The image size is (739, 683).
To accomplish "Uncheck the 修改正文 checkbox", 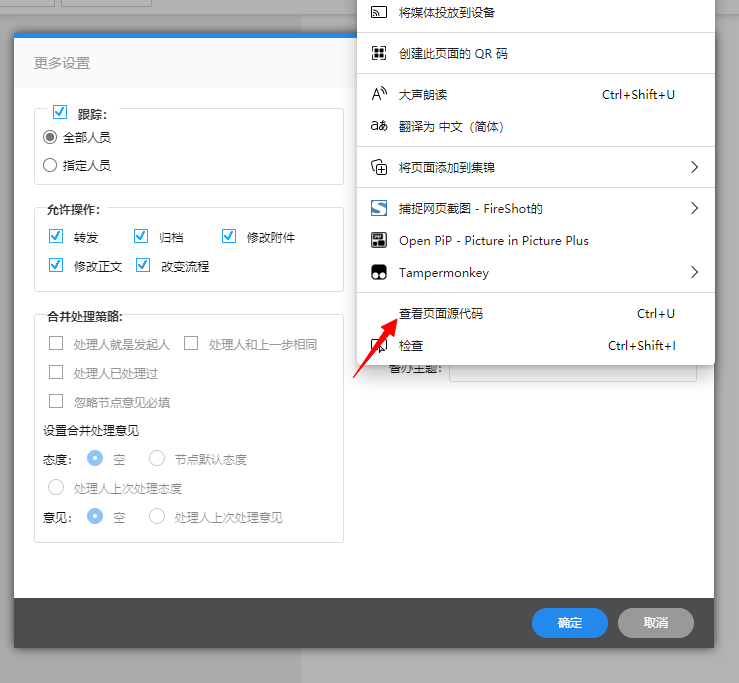I will point(56,265).
